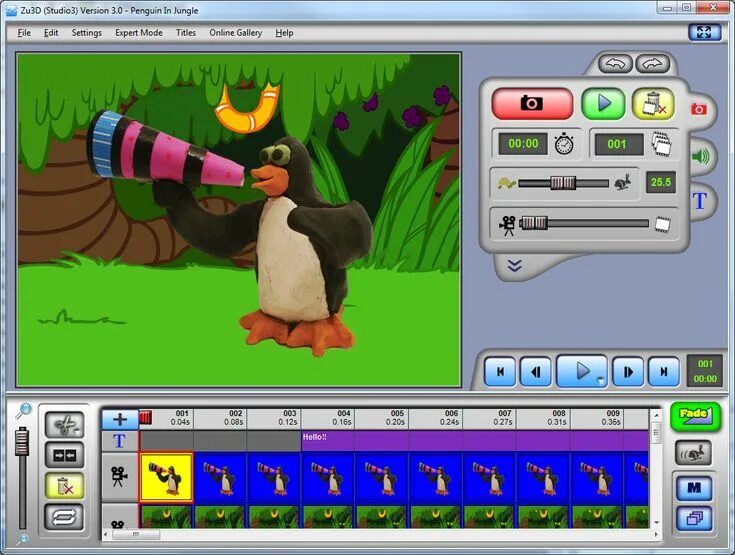Open the Settings menu

click(x=87, y=33)
